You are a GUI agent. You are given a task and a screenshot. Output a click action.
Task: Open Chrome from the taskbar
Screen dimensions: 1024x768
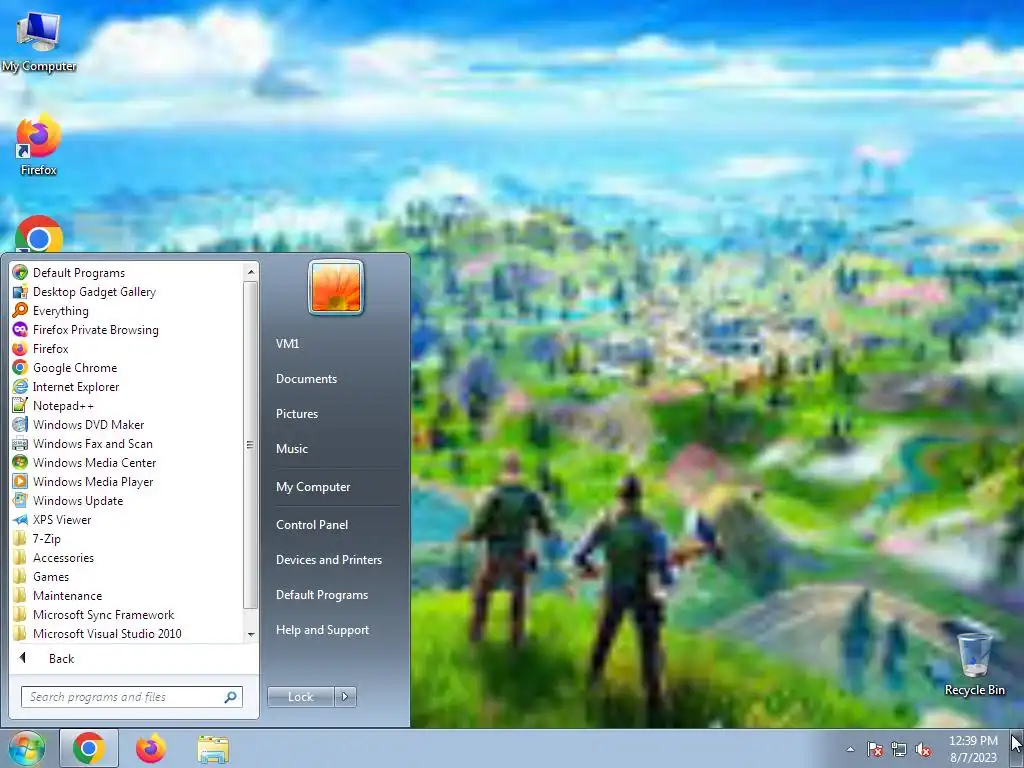point(89,748)
